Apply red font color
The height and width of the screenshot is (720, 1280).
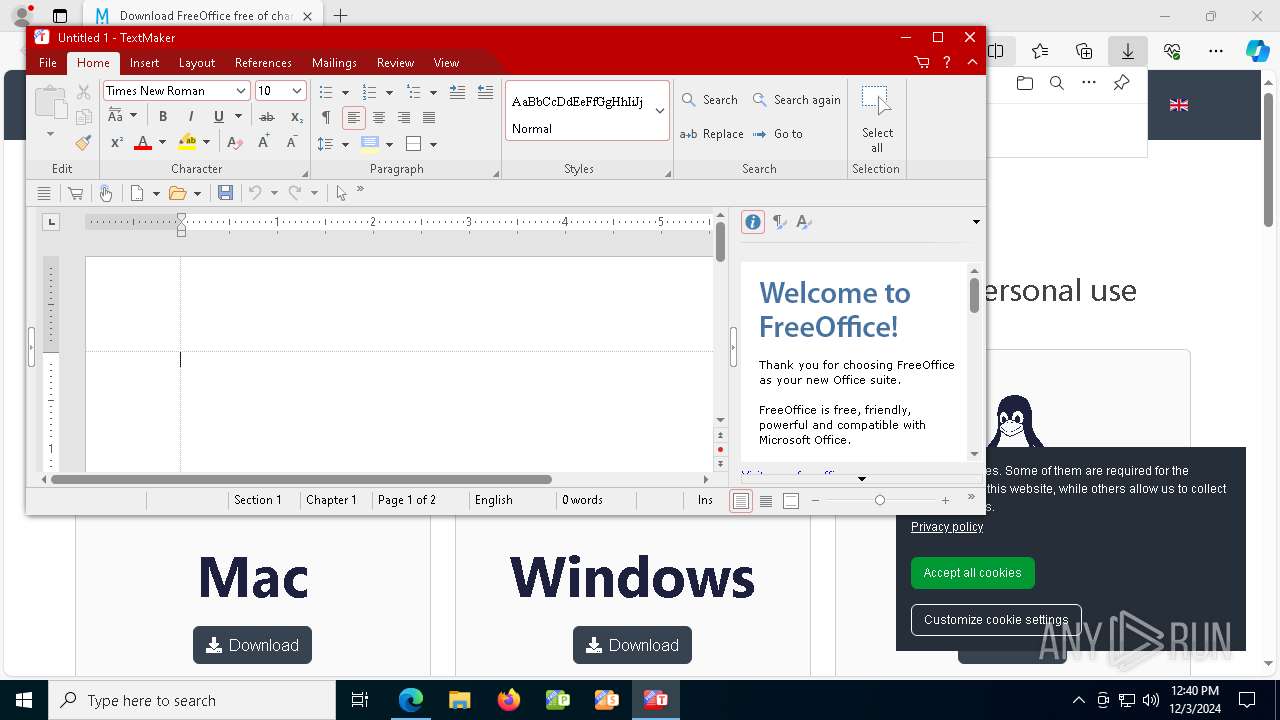[x=142, y=143]
